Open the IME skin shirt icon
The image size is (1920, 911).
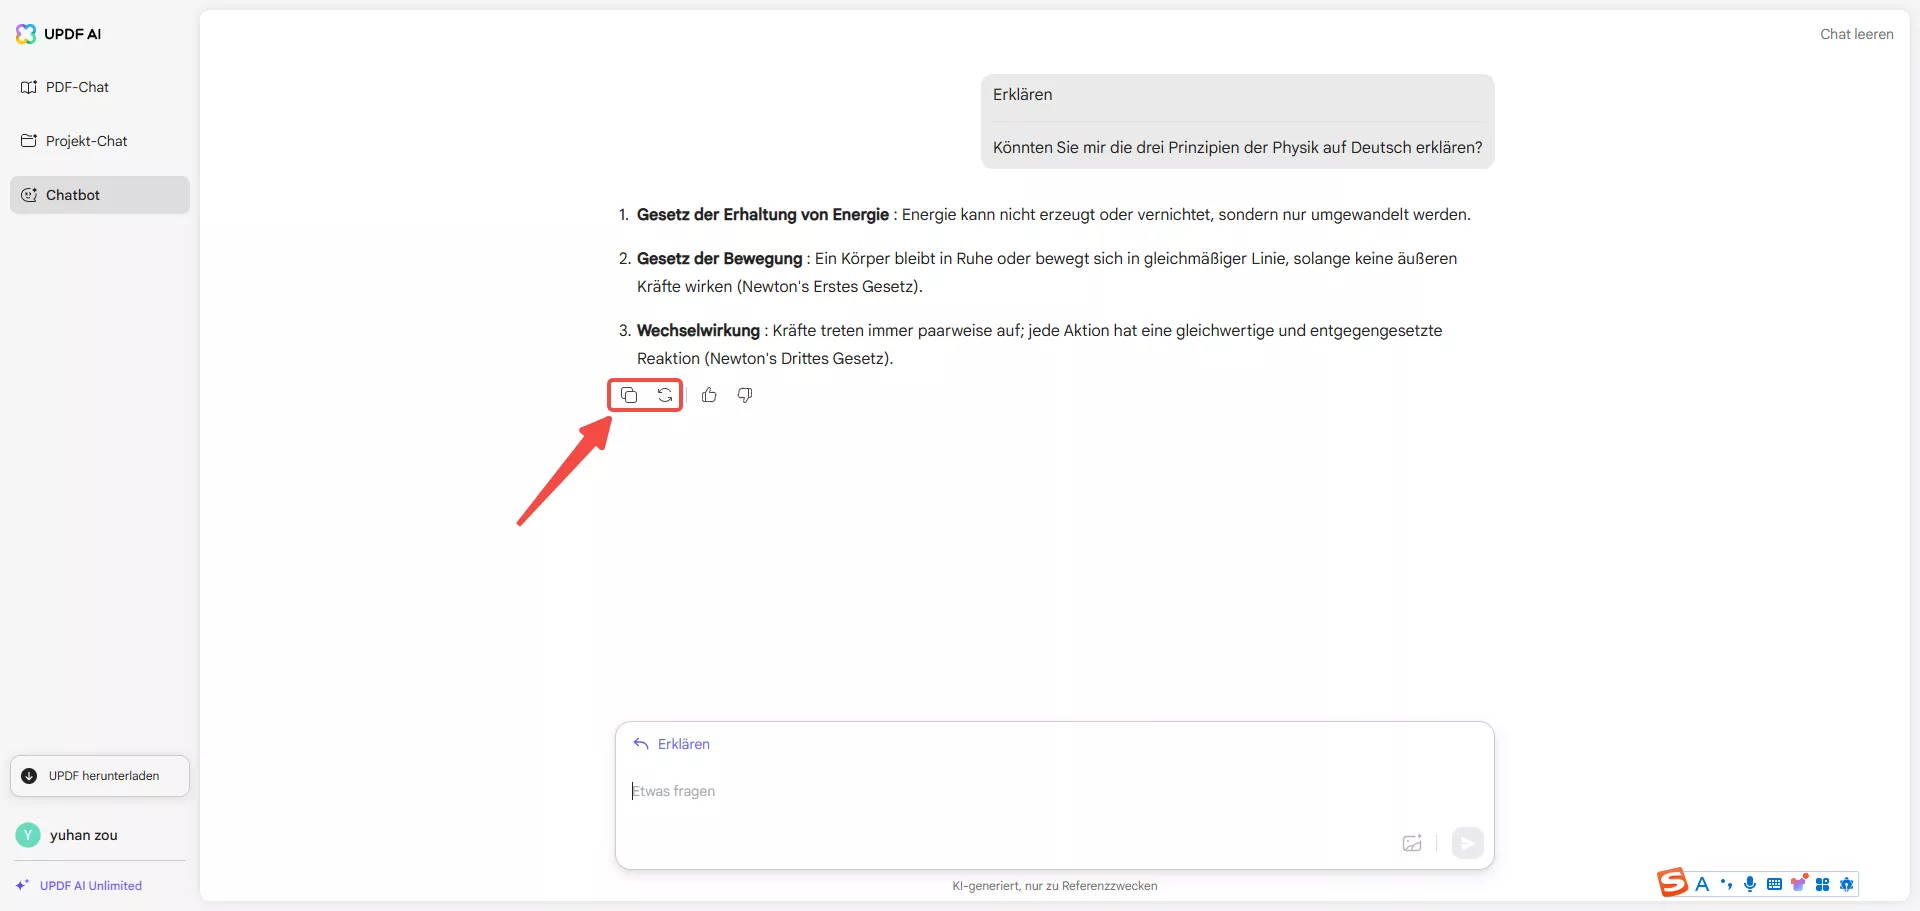(1799, 883)
